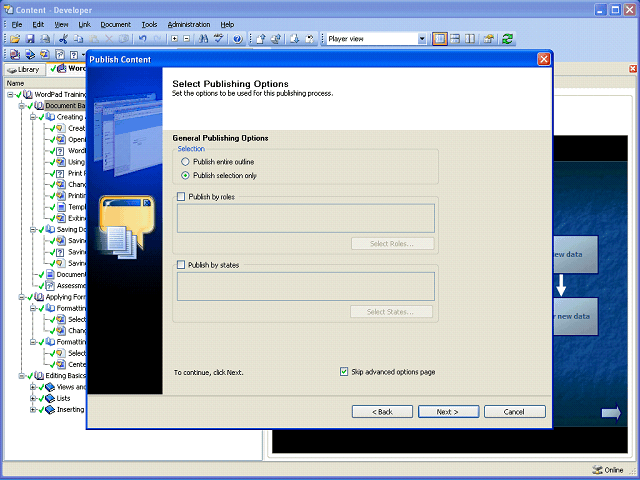Click the third icon in second toolbar row
Viewport: 640px width, 480px height.
44,54
